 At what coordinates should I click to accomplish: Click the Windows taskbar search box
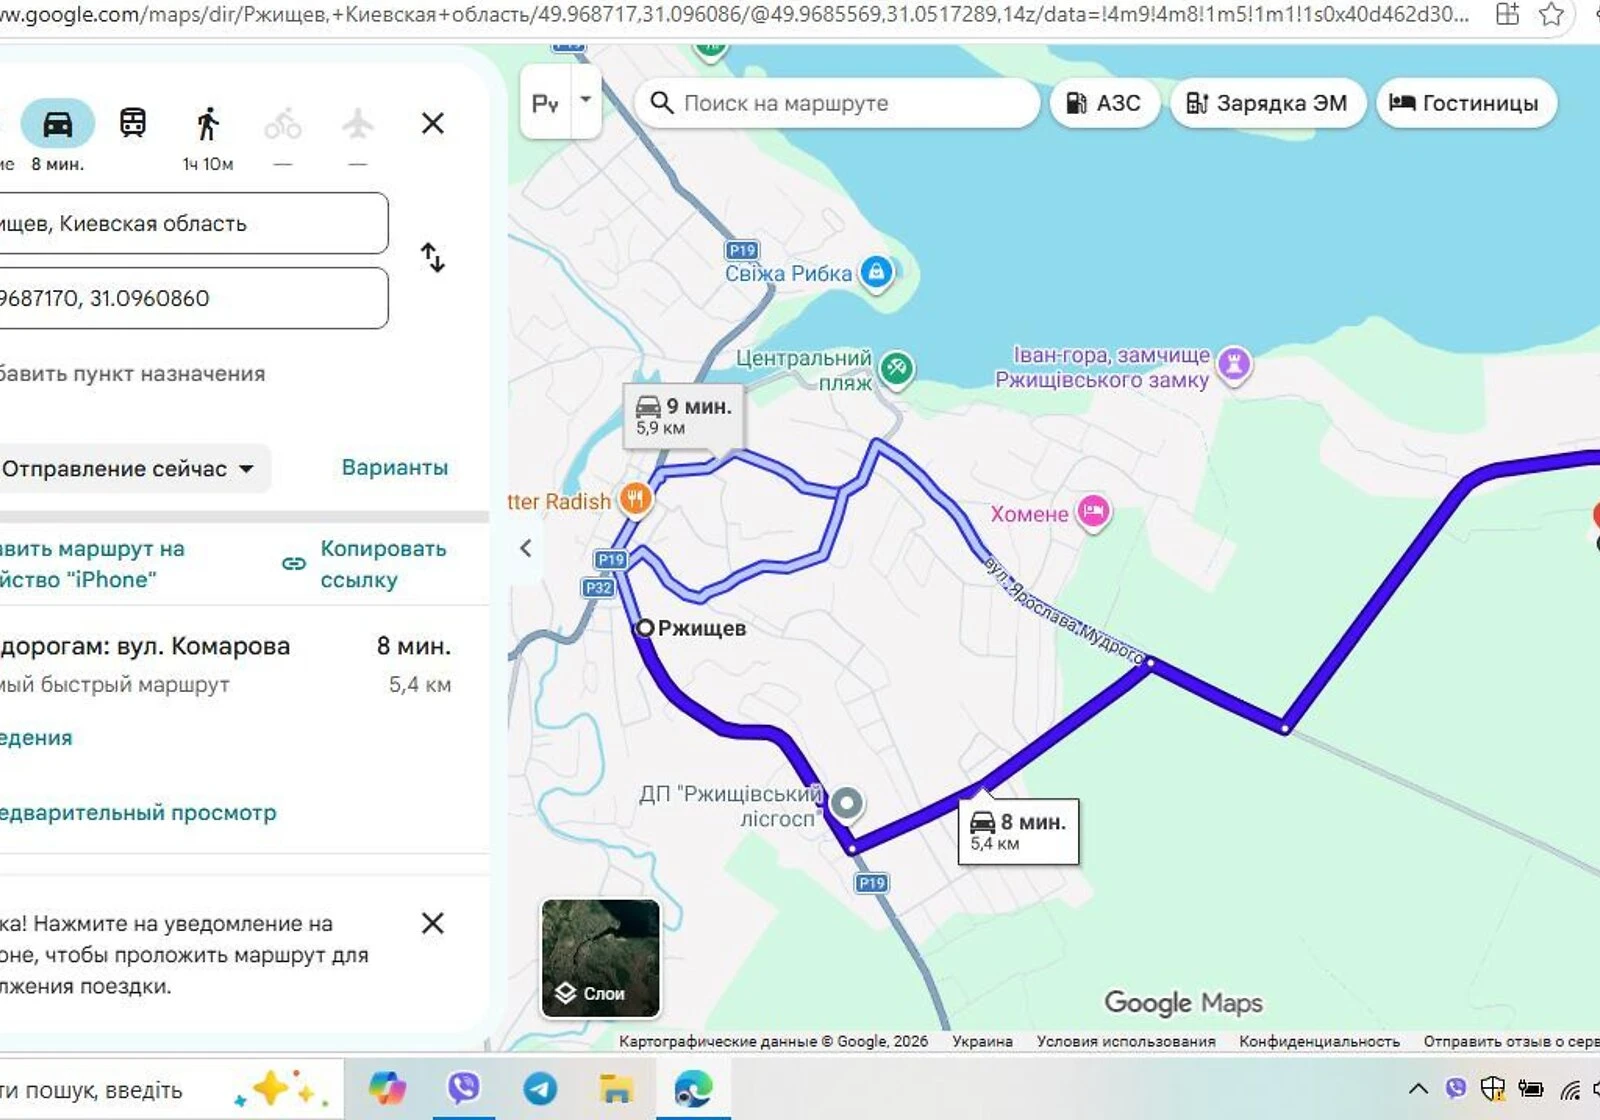[x=170, y=1089]
